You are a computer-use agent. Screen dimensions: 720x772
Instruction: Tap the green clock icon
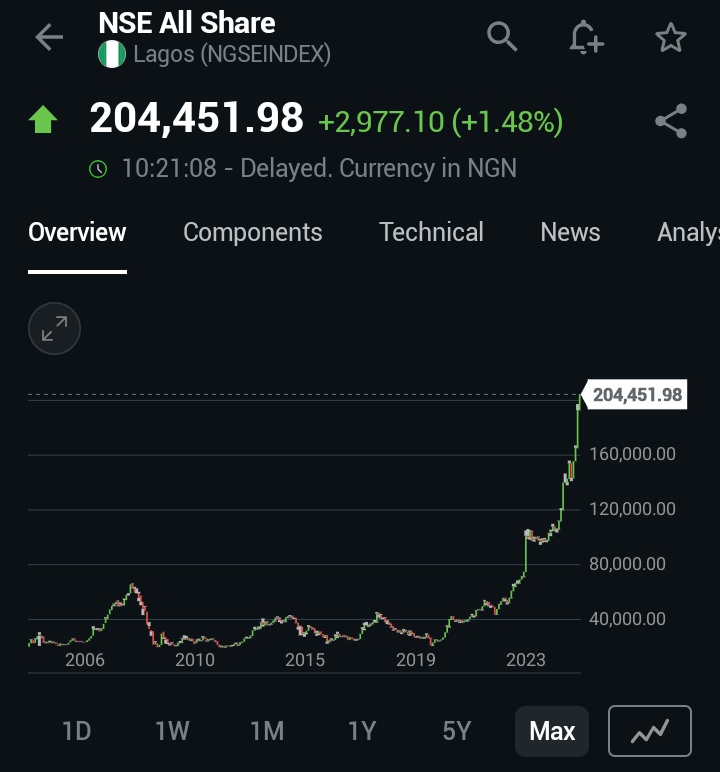click(98, 169)
